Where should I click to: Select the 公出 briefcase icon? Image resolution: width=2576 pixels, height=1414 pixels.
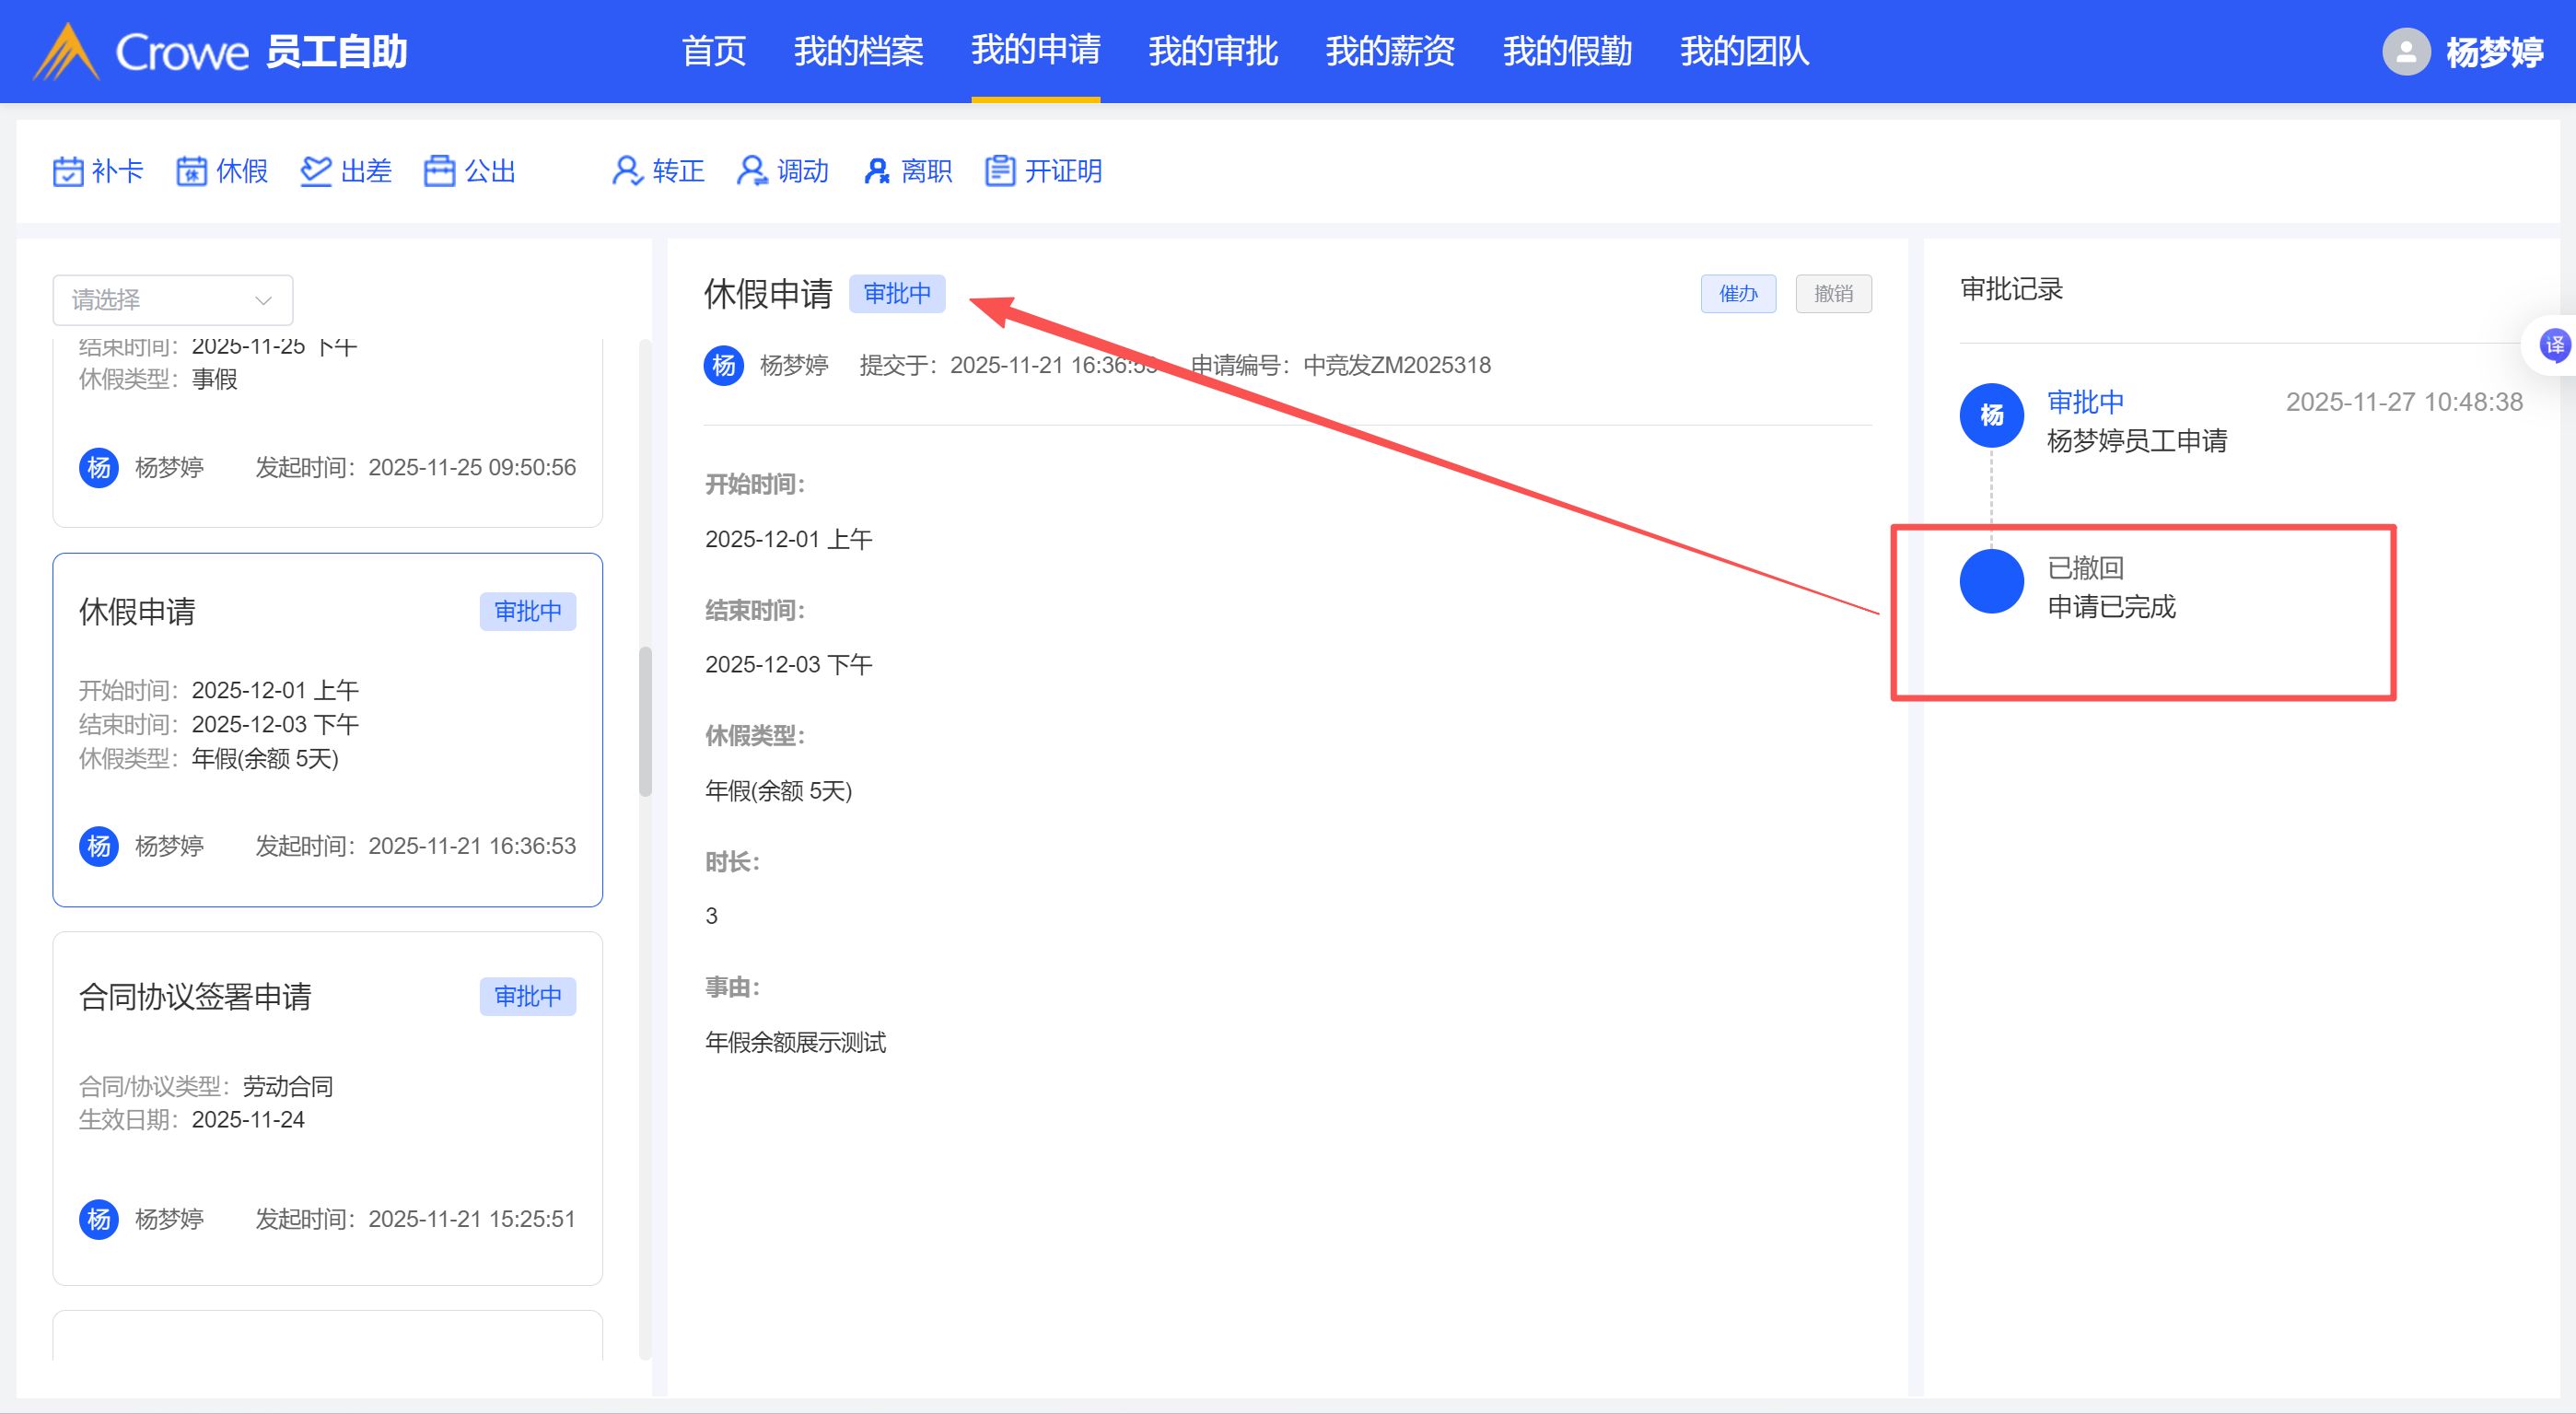(439, 171)
